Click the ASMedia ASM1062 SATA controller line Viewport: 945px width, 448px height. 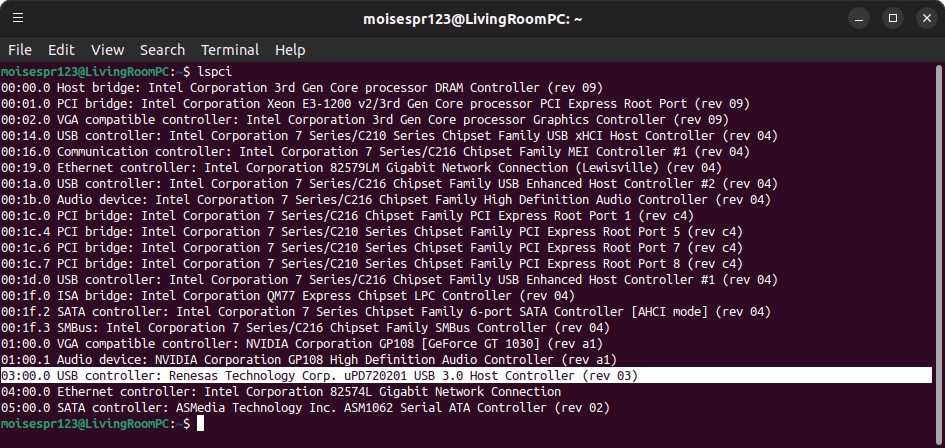pyautogui.click(x=306, y=408)
